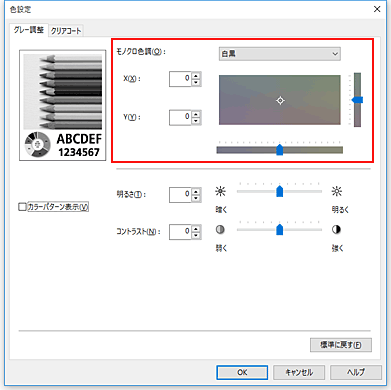Click the horizontal X tone slider handle

click(280, 150)
